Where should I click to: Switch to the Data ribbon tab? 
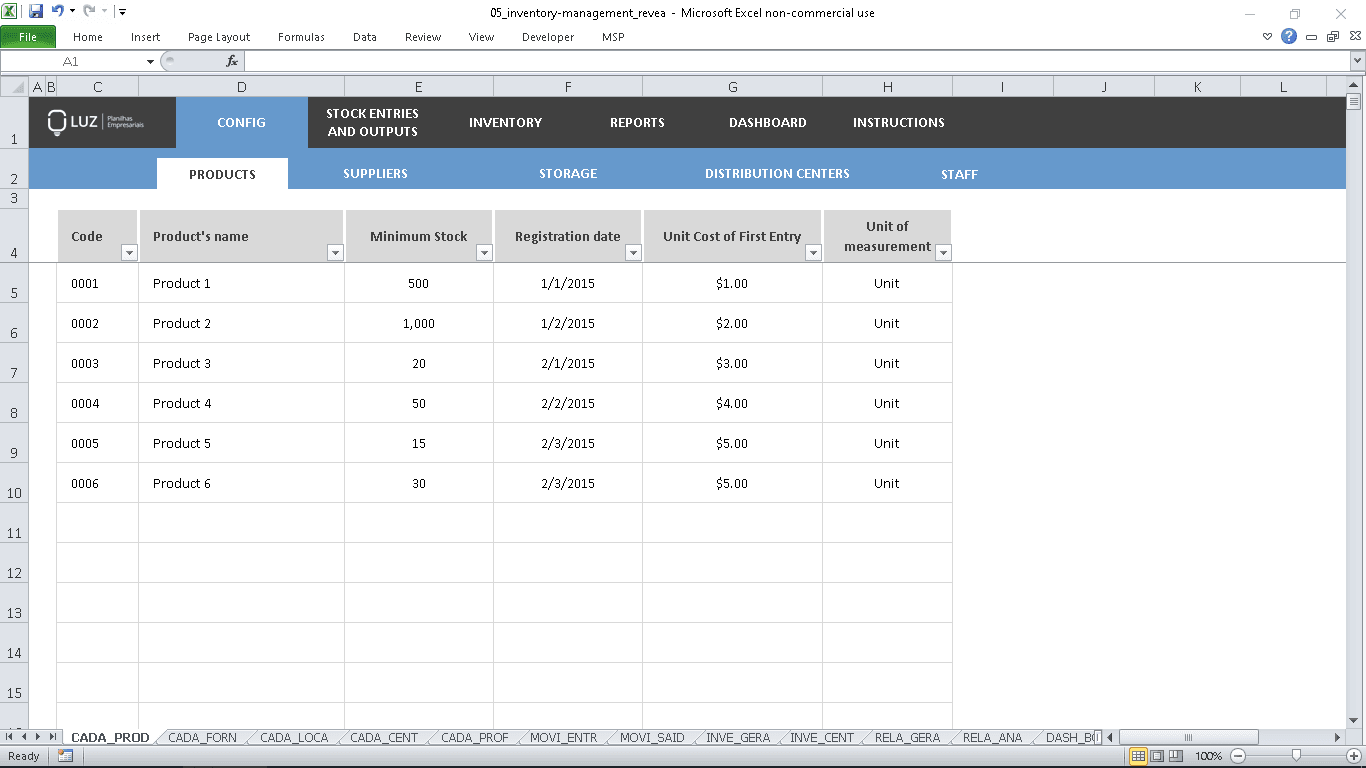(x=364, y=37)
